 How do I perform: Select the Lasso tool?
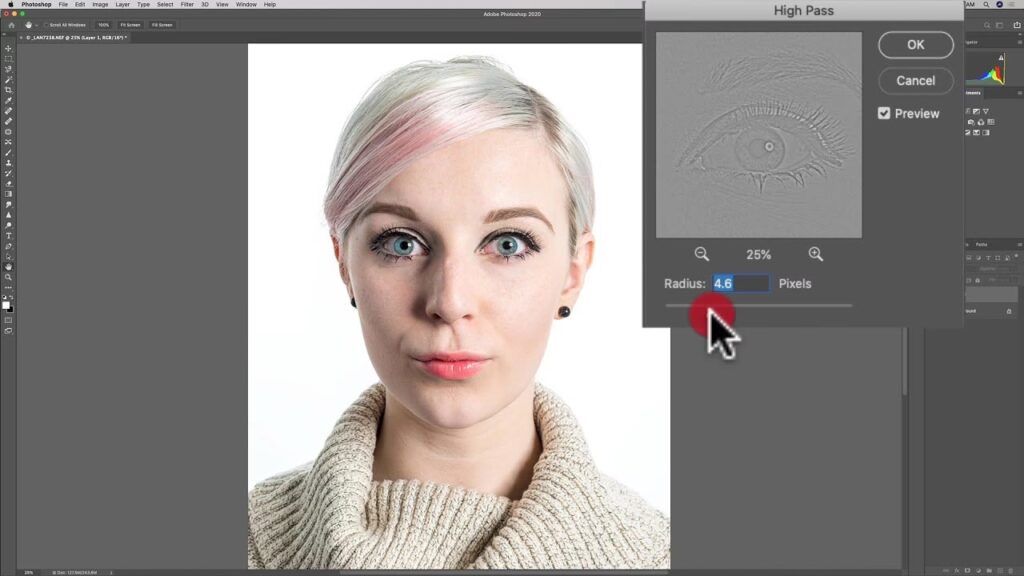point(8,69)
